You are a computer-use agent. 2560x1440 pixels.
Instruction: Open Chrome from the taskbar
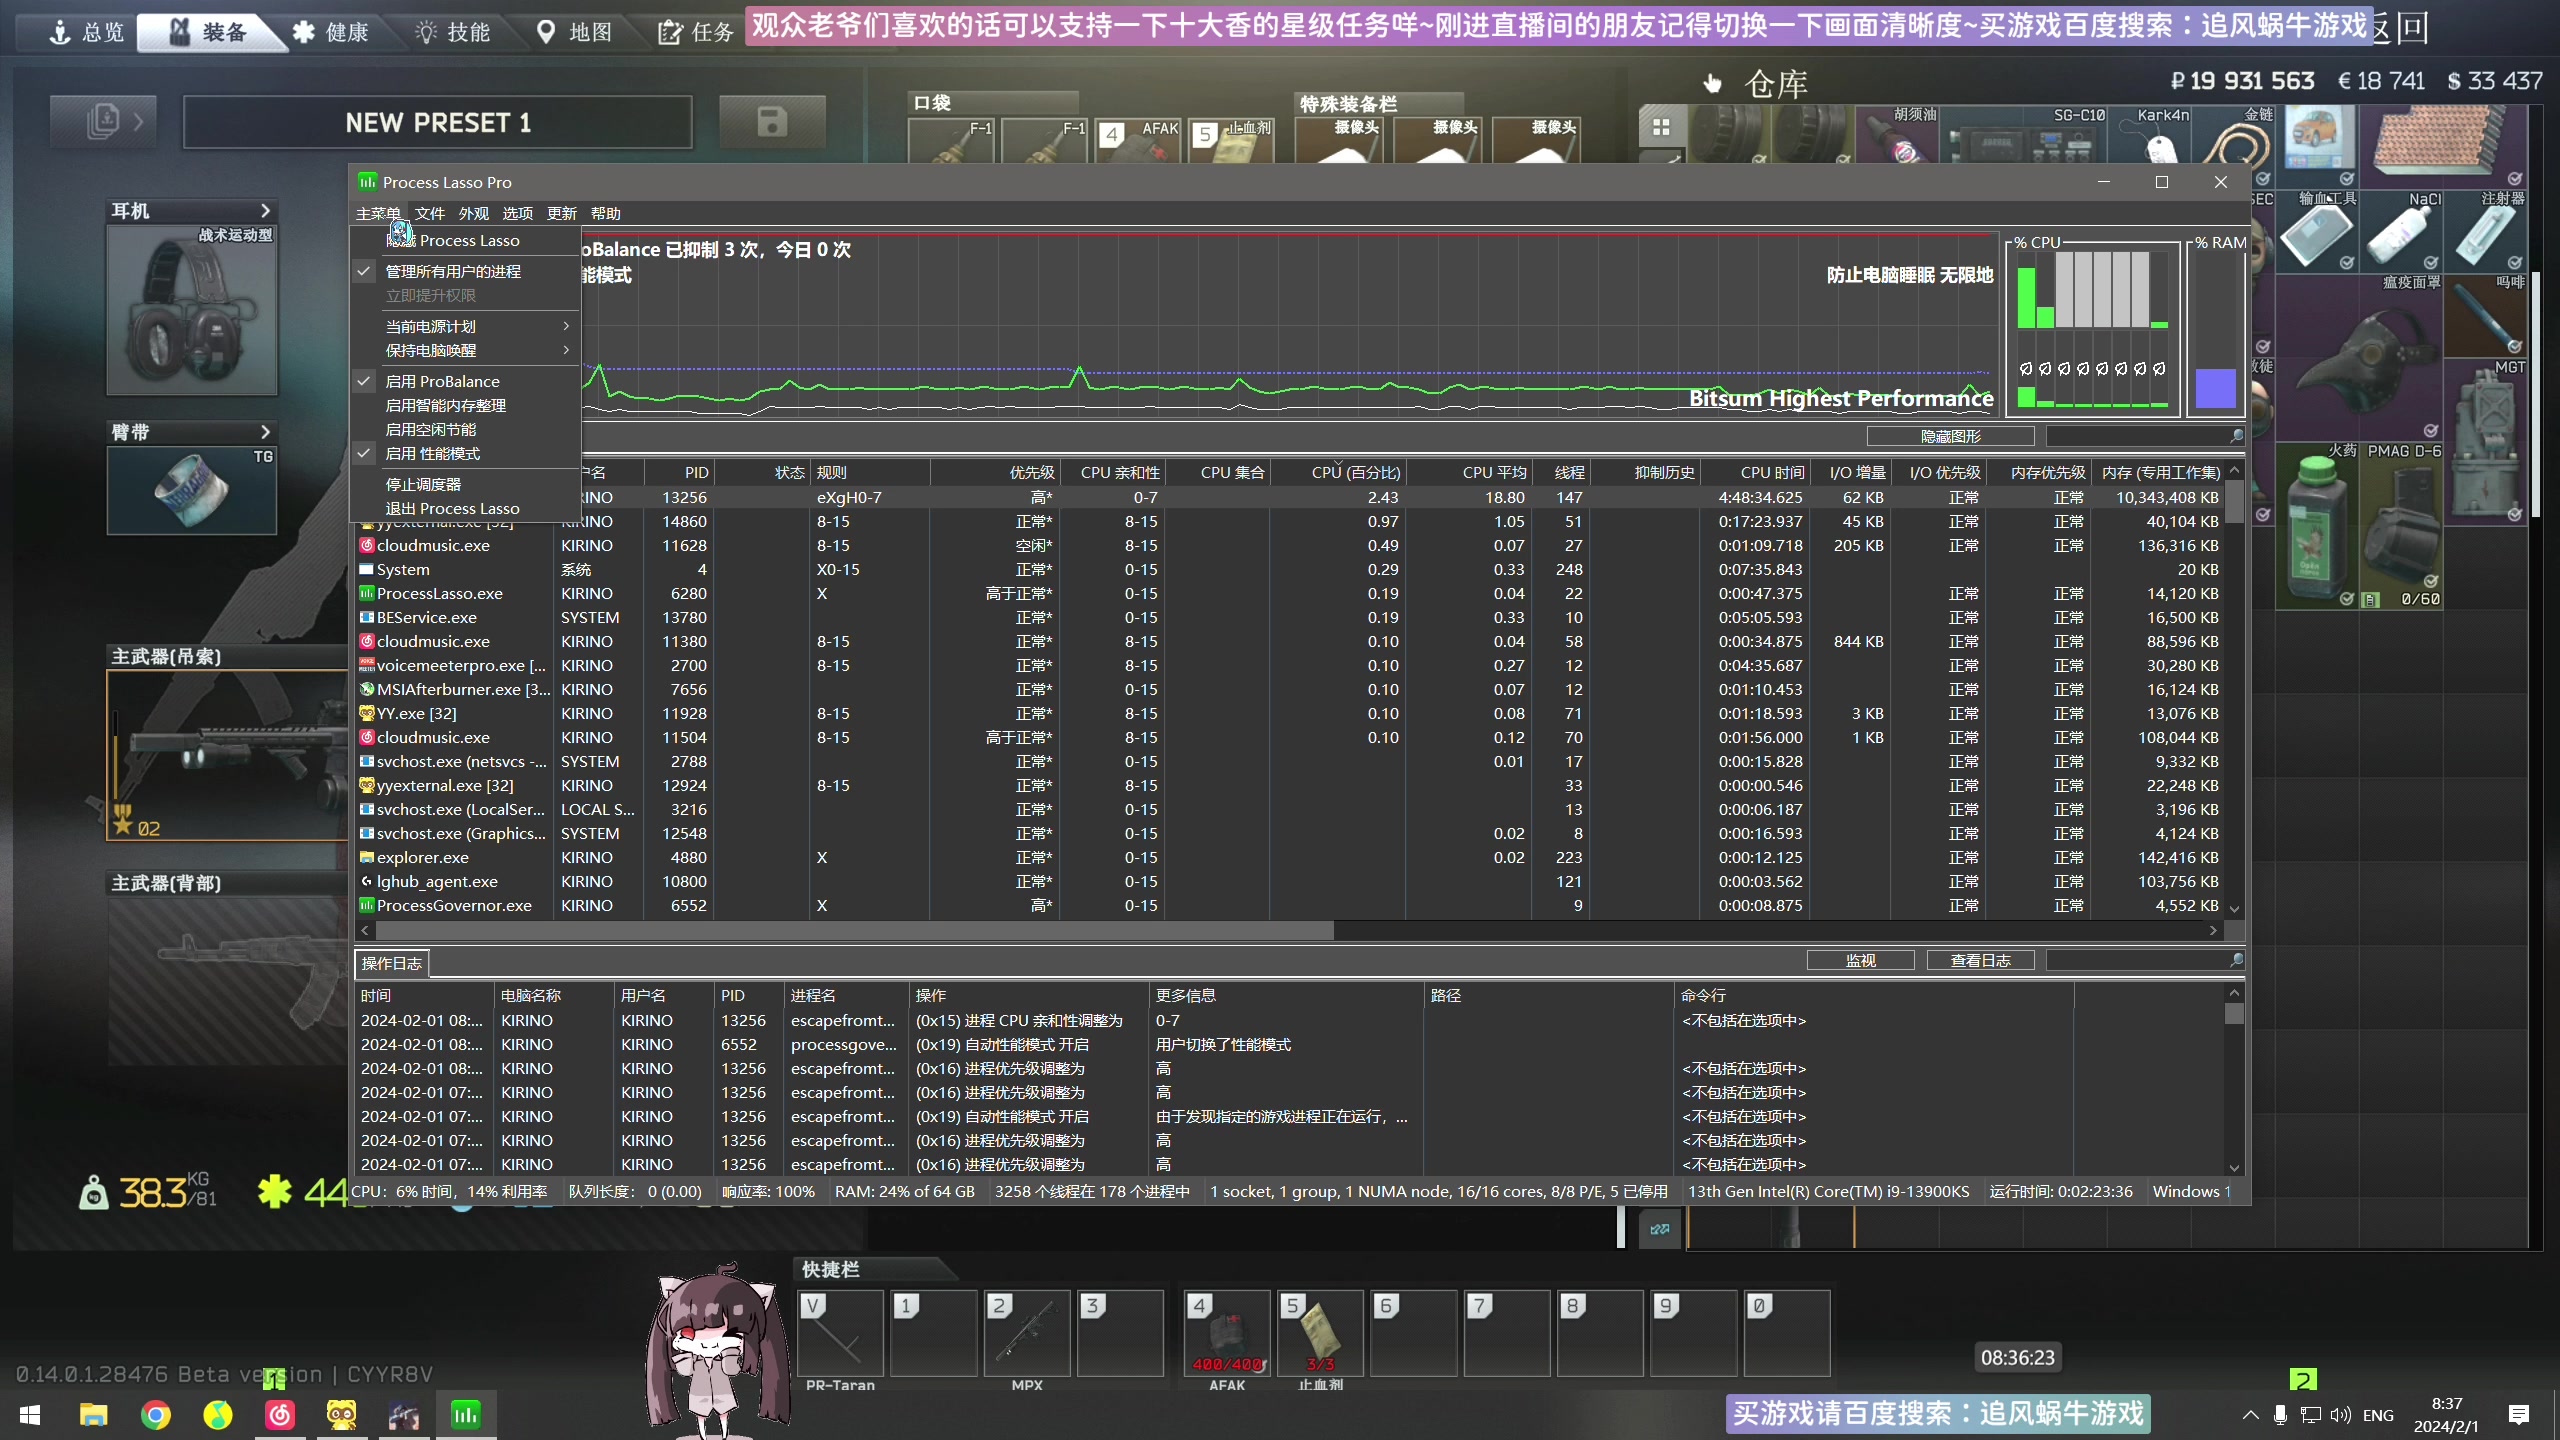156,1414
